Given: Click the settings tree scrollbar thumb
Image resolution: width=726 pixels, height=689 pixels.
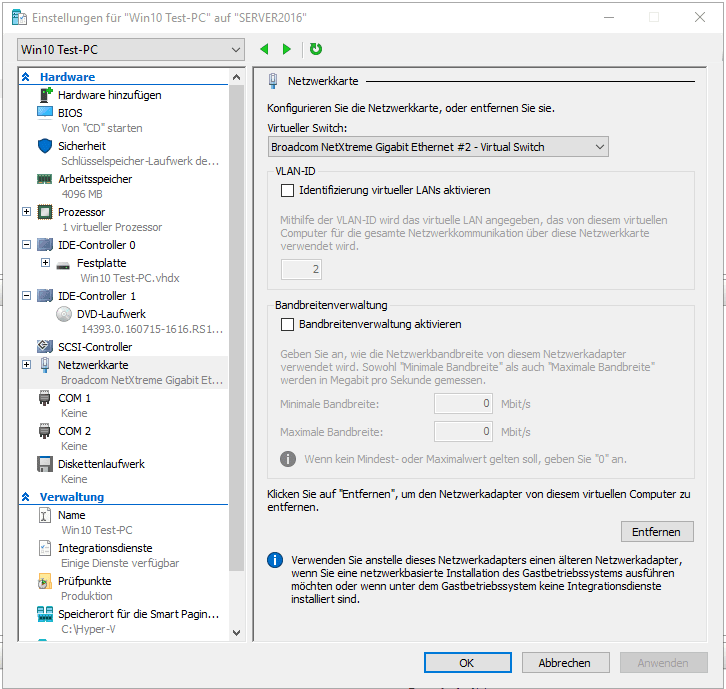Looking at the screenshot, I should coord(237,328).
